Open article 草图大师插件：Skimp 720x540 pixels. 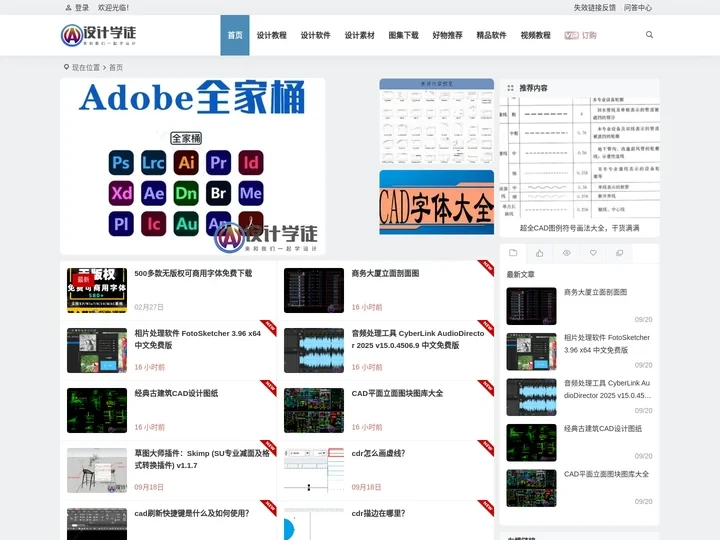pyautogui.click(x=202, y=459)
